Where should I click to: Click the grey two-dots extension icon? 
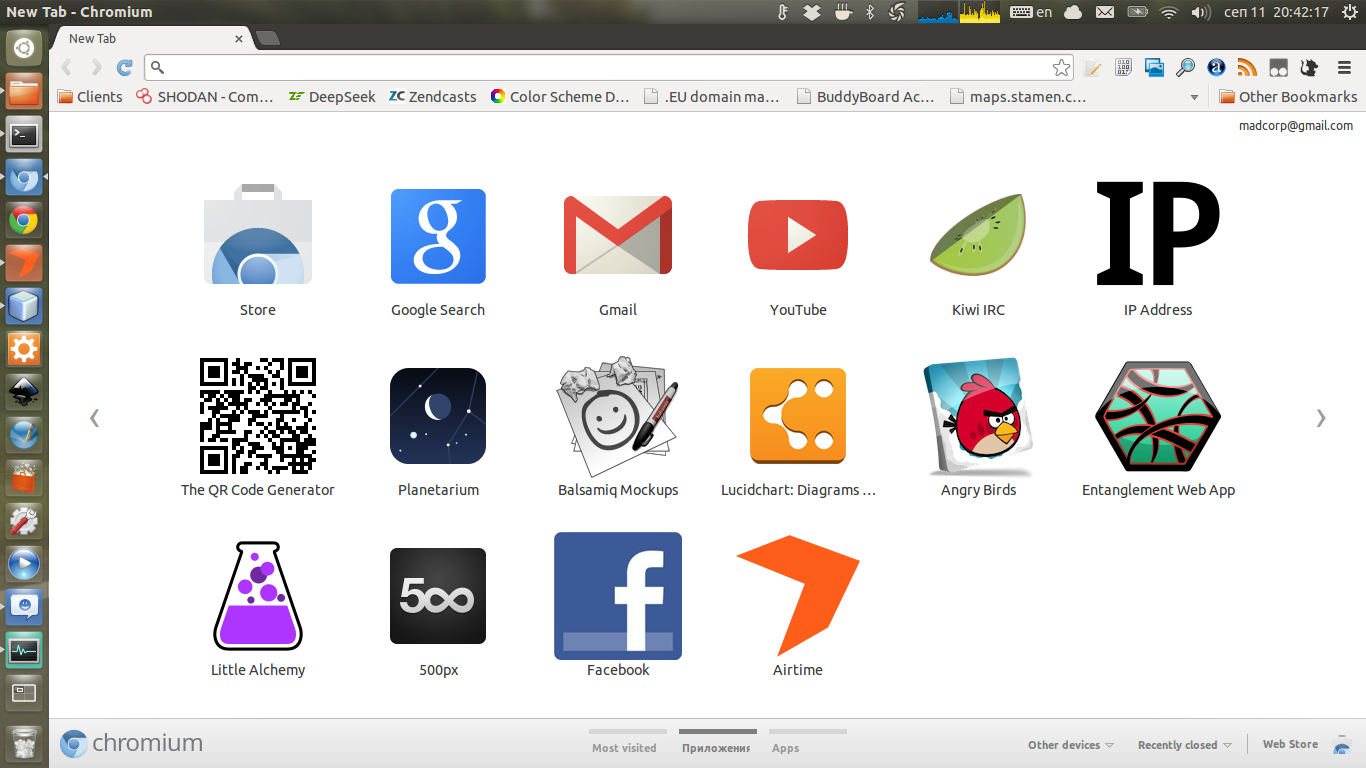(x=1278, y=68)
